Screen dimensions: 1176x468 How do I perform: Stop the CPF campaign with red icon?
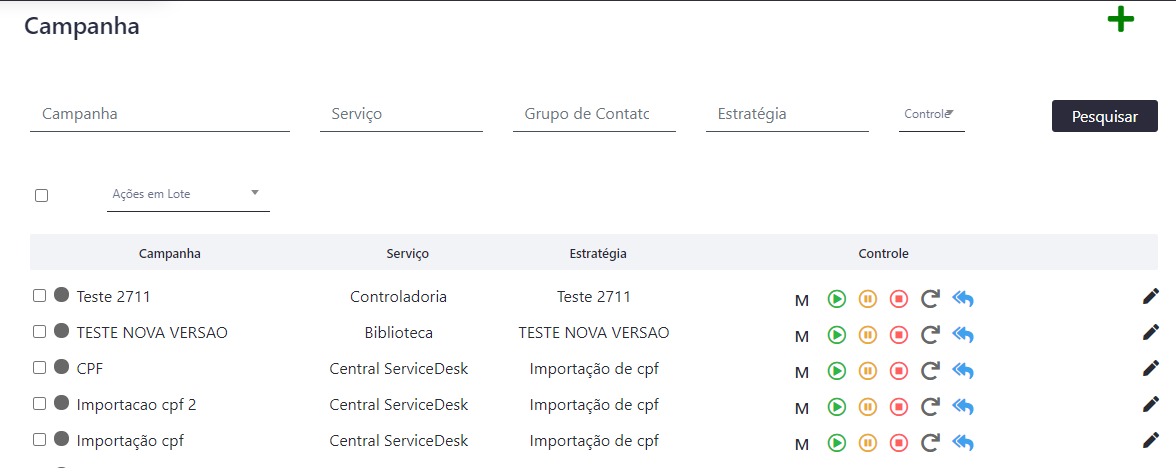tap(898, 370)
